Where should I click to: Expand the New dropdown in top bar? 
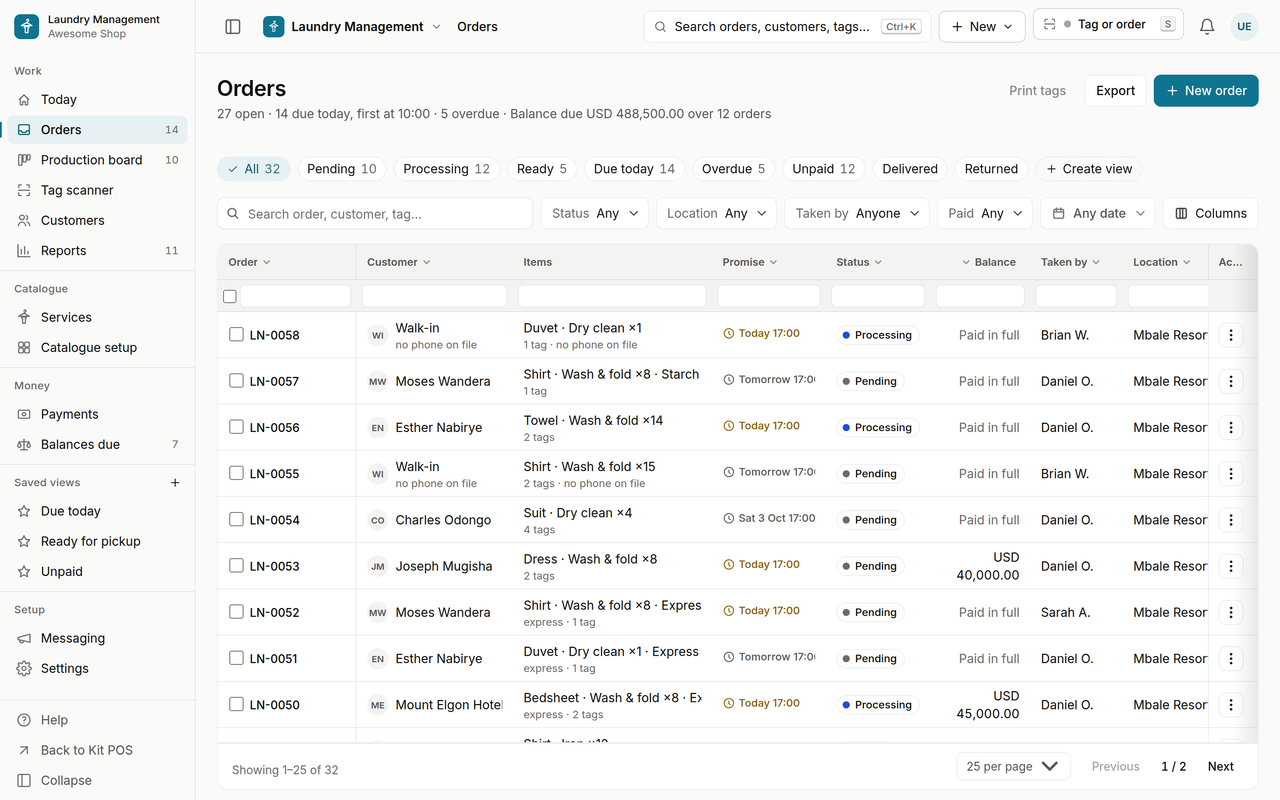tap(982, 27)
